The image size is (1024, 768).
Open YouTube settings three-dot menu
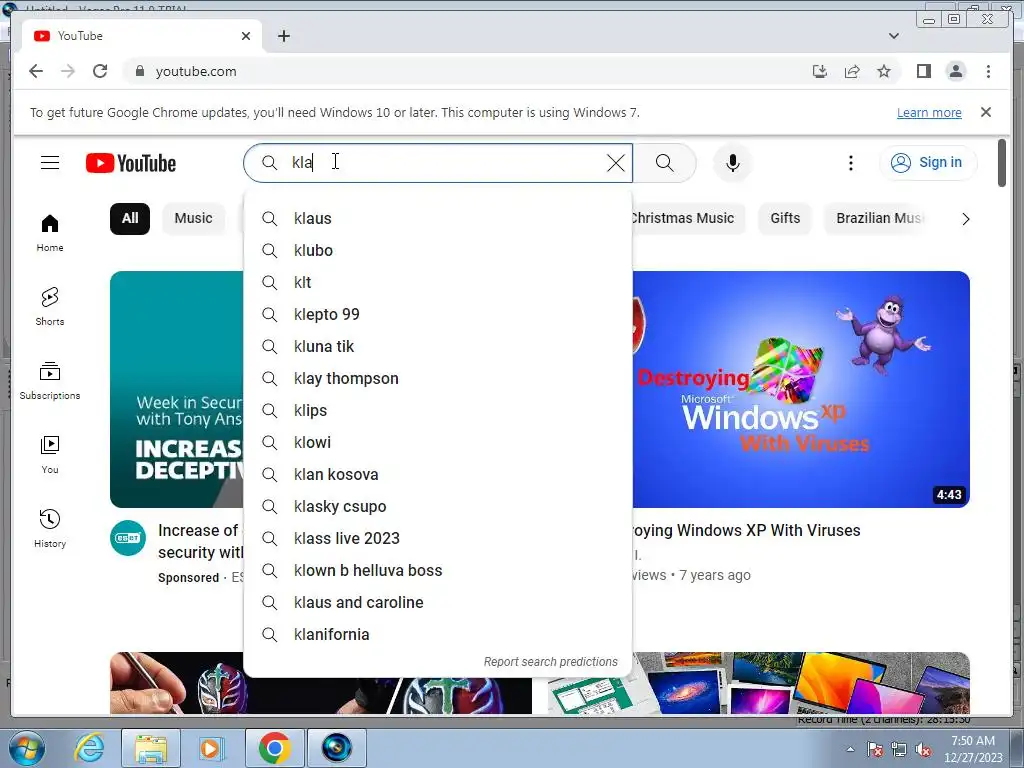pyautogui.click(x=850, y=163)
